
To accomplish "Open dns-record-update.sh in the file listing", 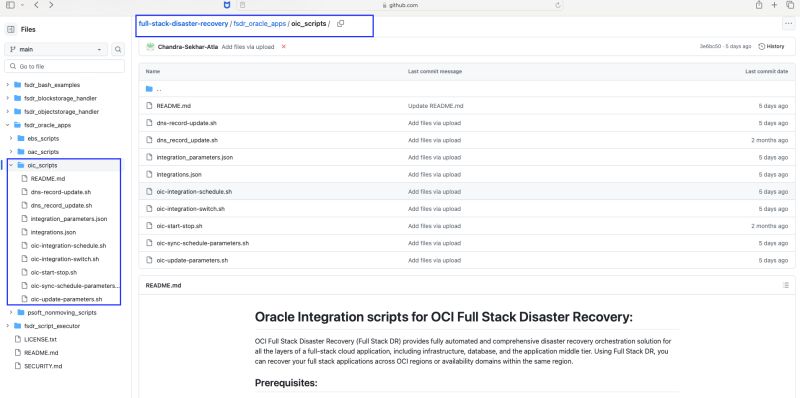I will pyautogui.click(x=187, y=123).
